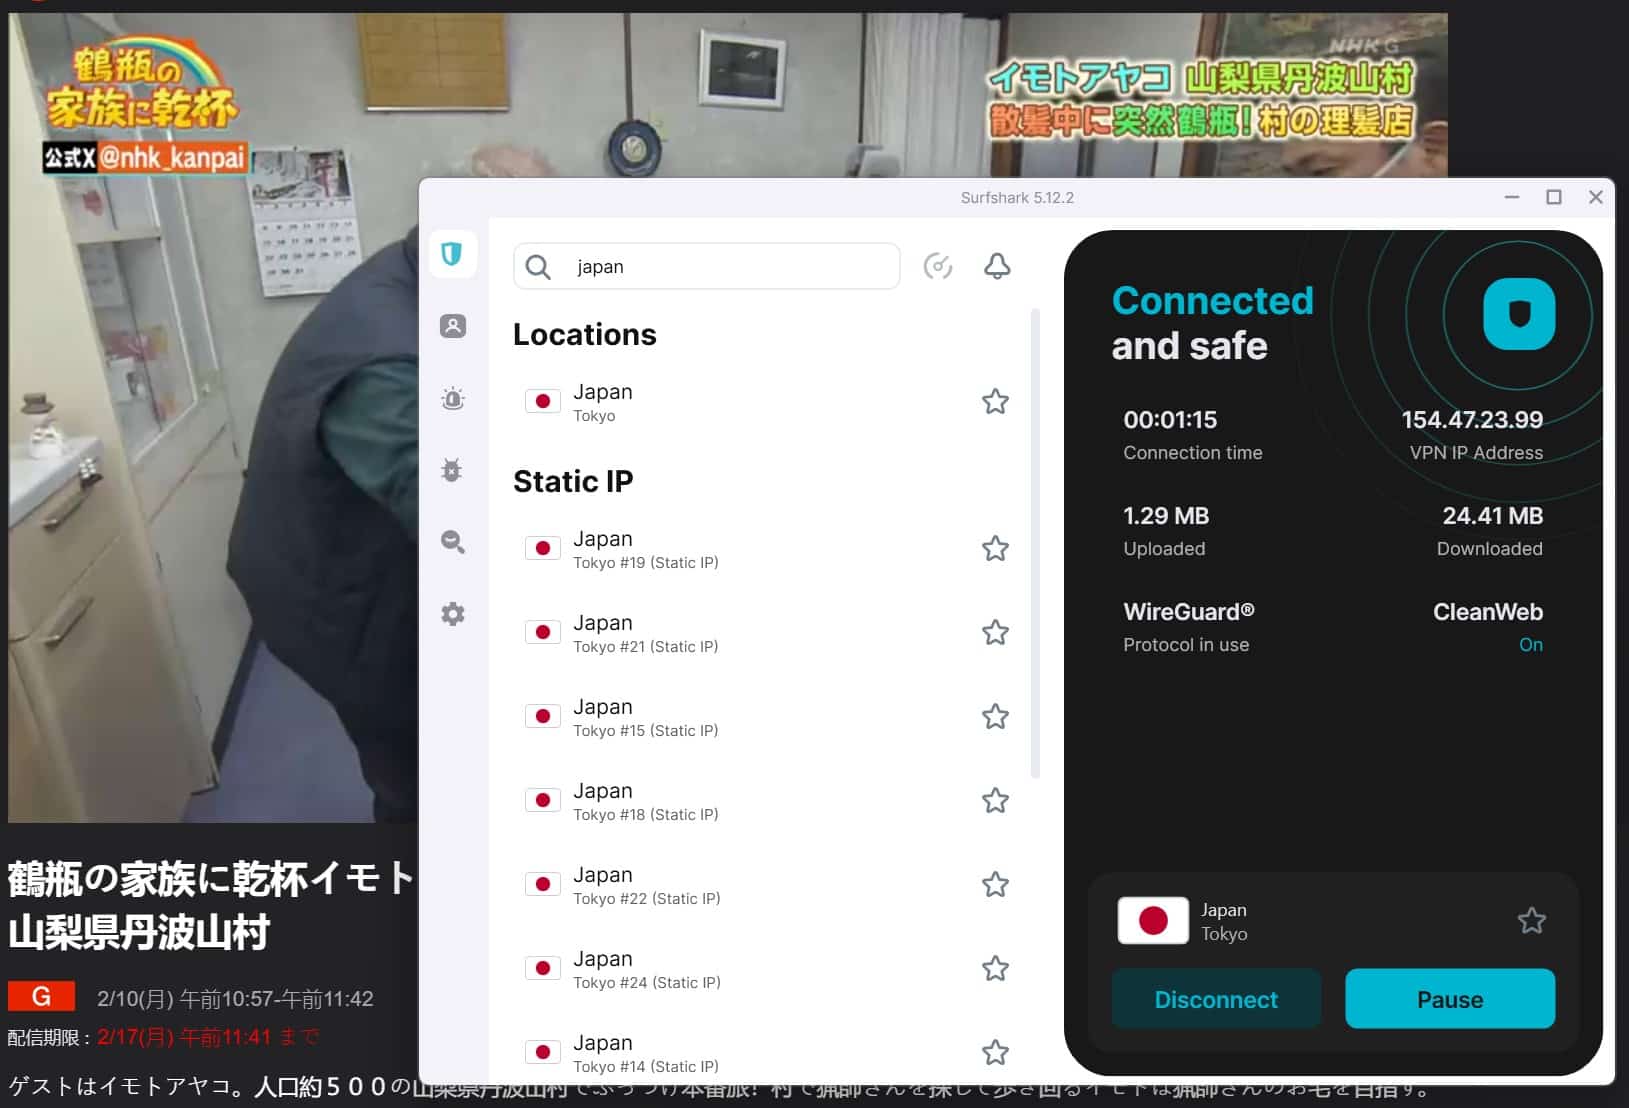Open Surfshark settings gear
1629x1108 pixels.
click(x=452, y=614)
